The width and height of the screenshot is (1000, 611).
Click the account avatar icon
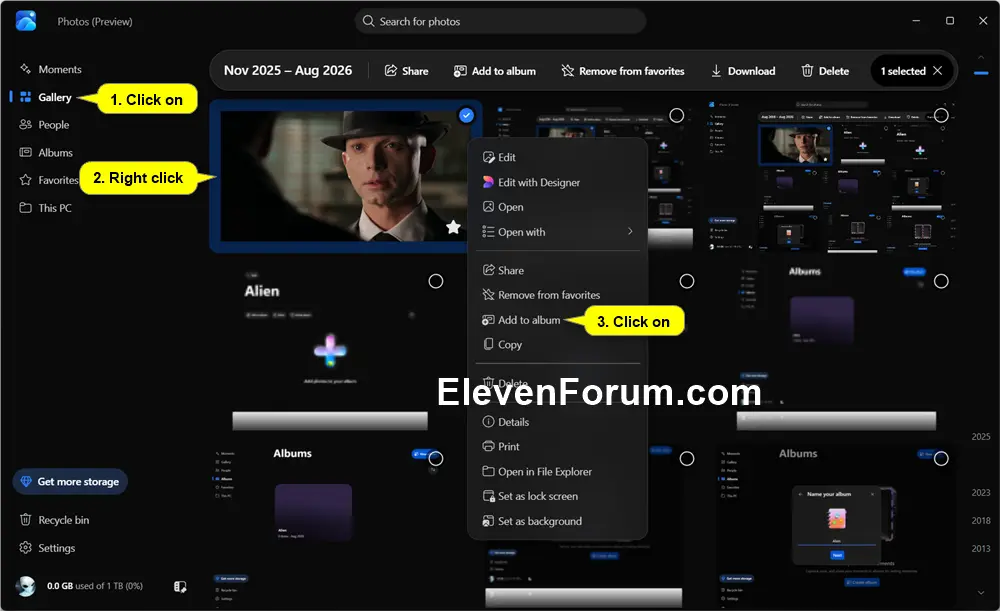point(26,585)
